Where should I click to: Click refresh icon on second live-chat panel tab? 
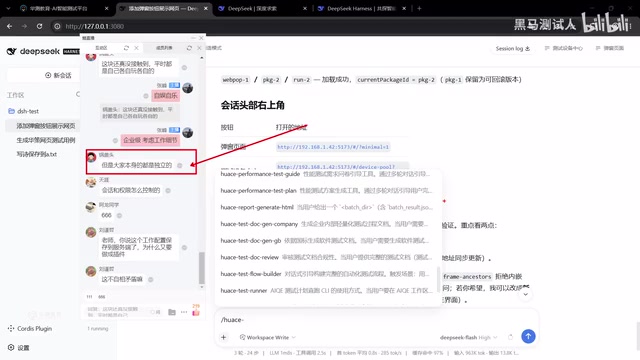click(189, 48)
